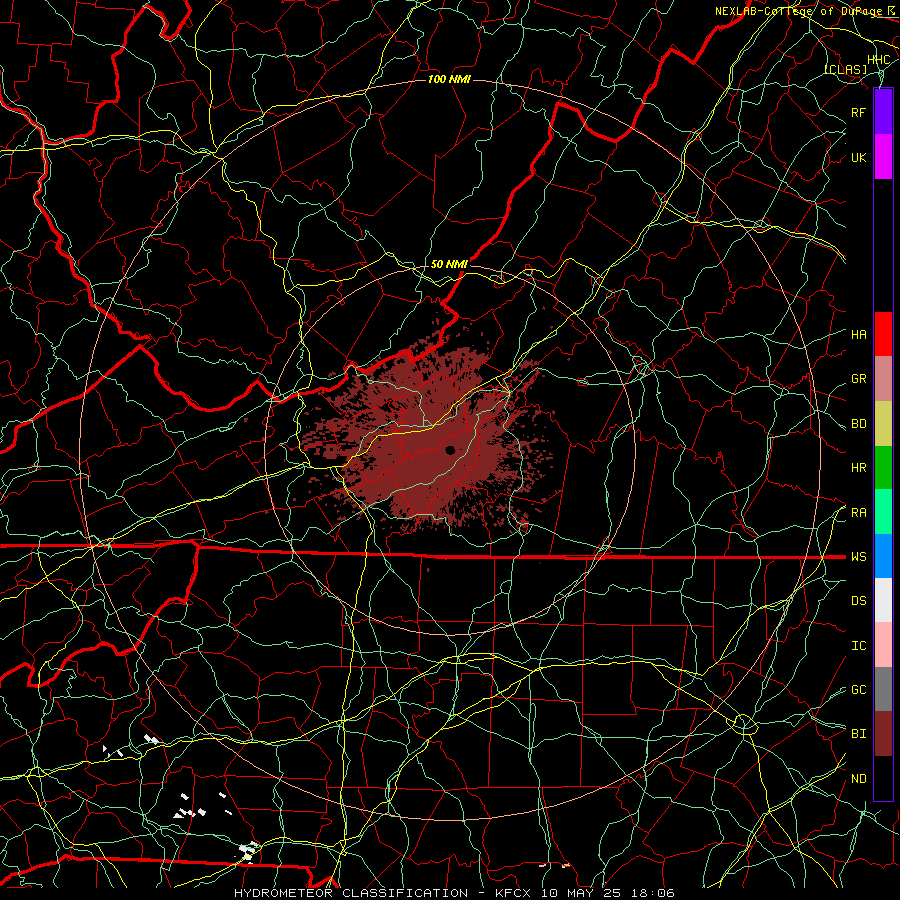The height and width of the screenshot is (900, 900).
Task: Click the RA light green legend color block
Action: (x=883, y=512)
